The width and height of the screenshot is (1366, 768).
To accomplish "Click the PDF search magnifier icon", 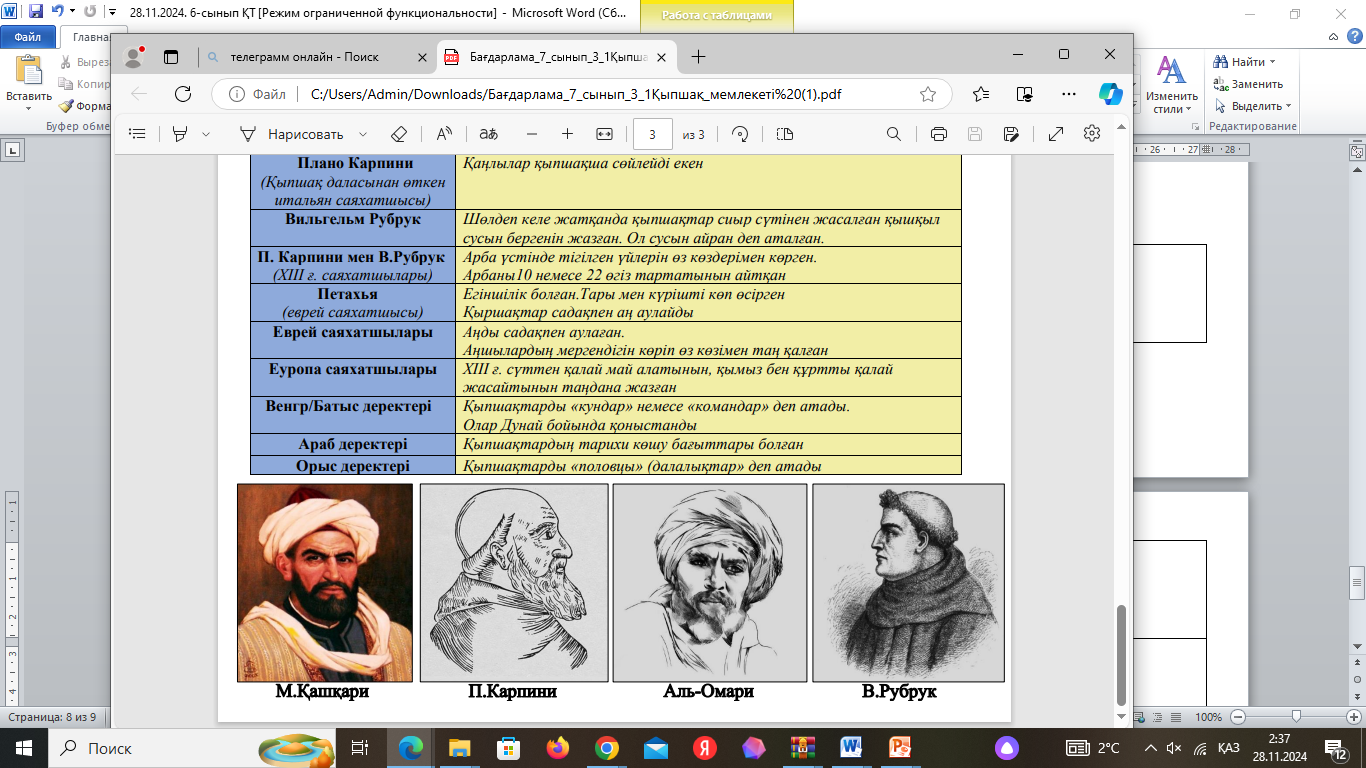I will point(894,134).
